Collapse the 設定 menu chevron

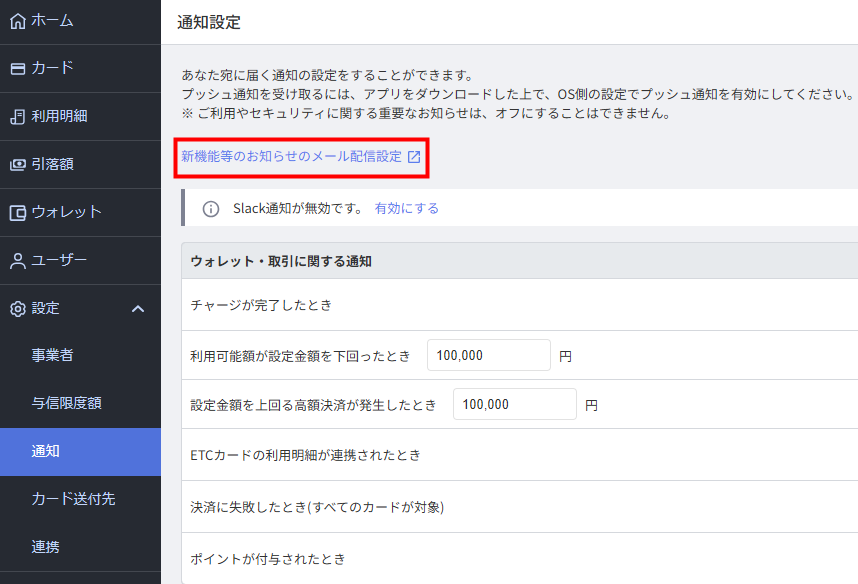[x=138, y=309]
